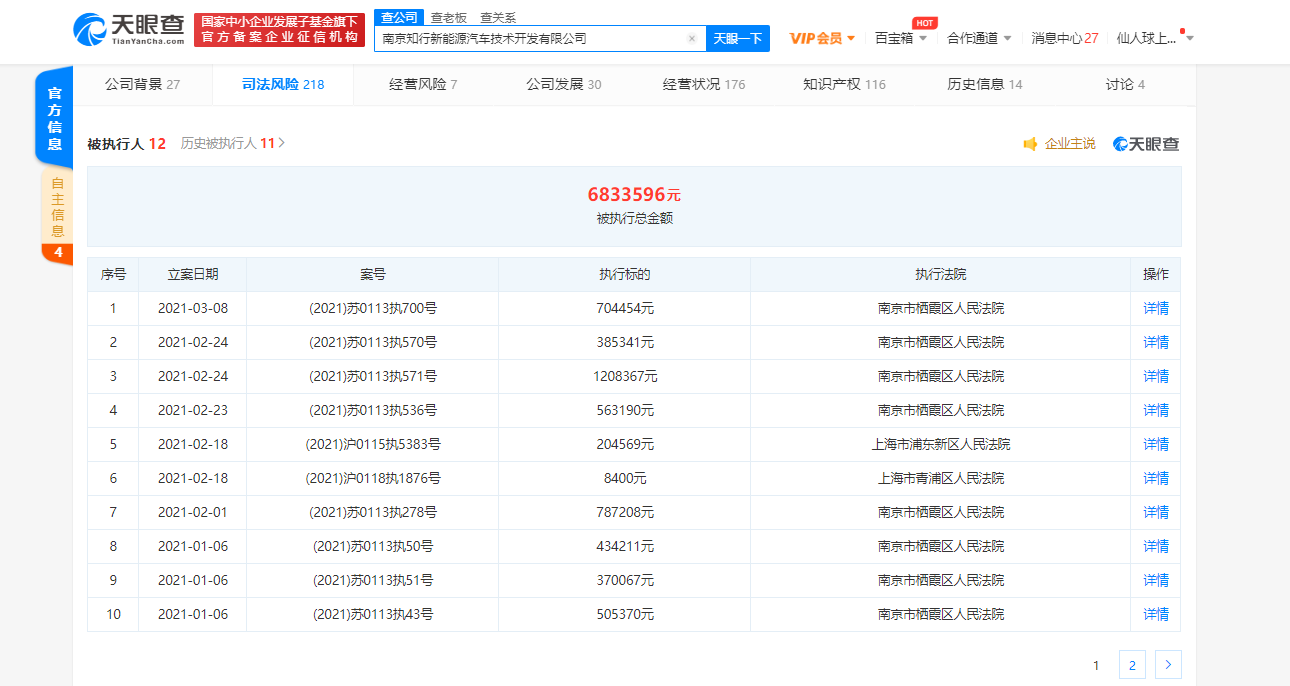Screen dimensions: 1290x686
Task: Open the 公司背景 27 tab
Action: point(142,84)
